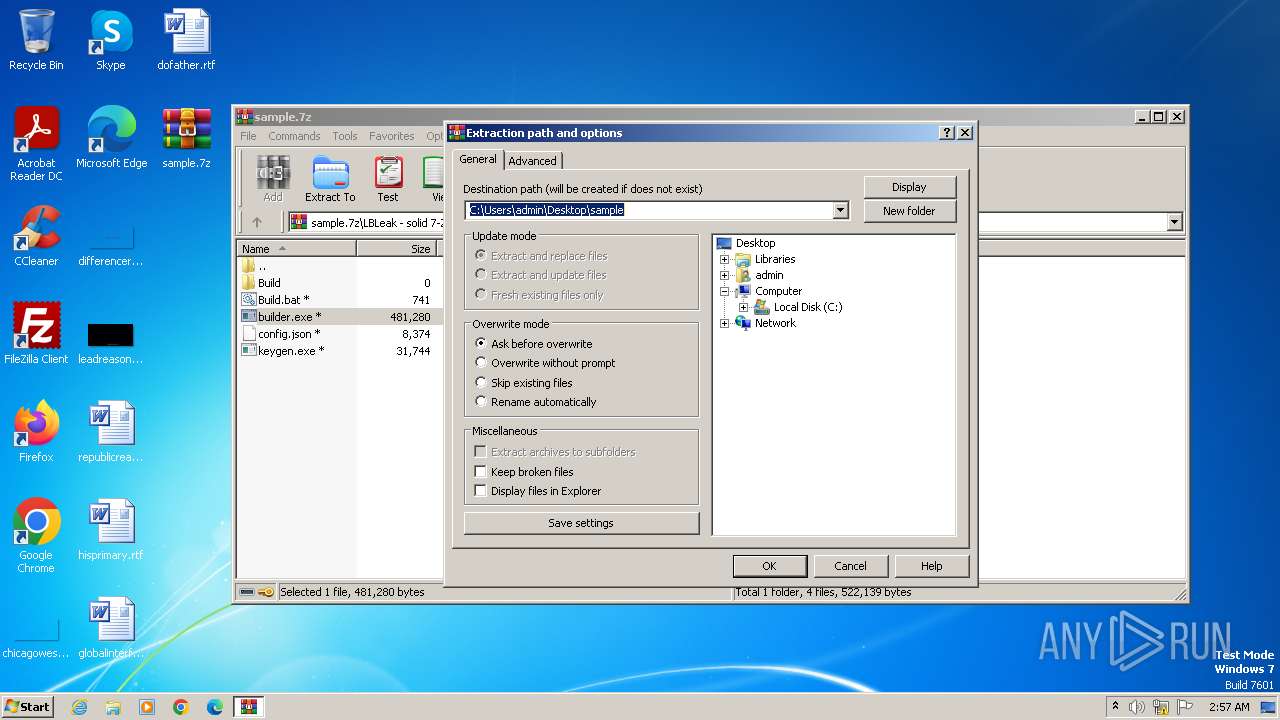Switch to the General tab
Viewport: 1280px width, 720px height.
[477, 159]
